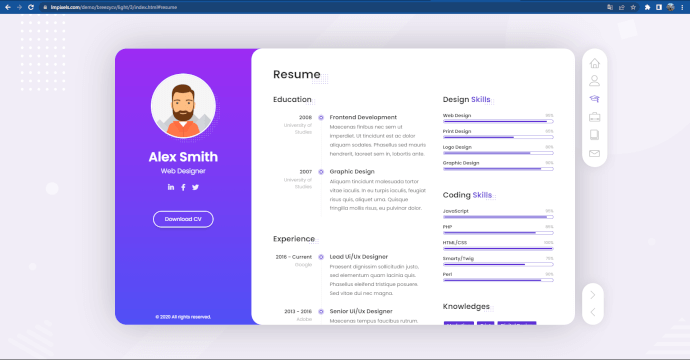This screenshot has height=360, width=690.
Task: Select the Resume graduation cap icon
Action: click(595, 99)
